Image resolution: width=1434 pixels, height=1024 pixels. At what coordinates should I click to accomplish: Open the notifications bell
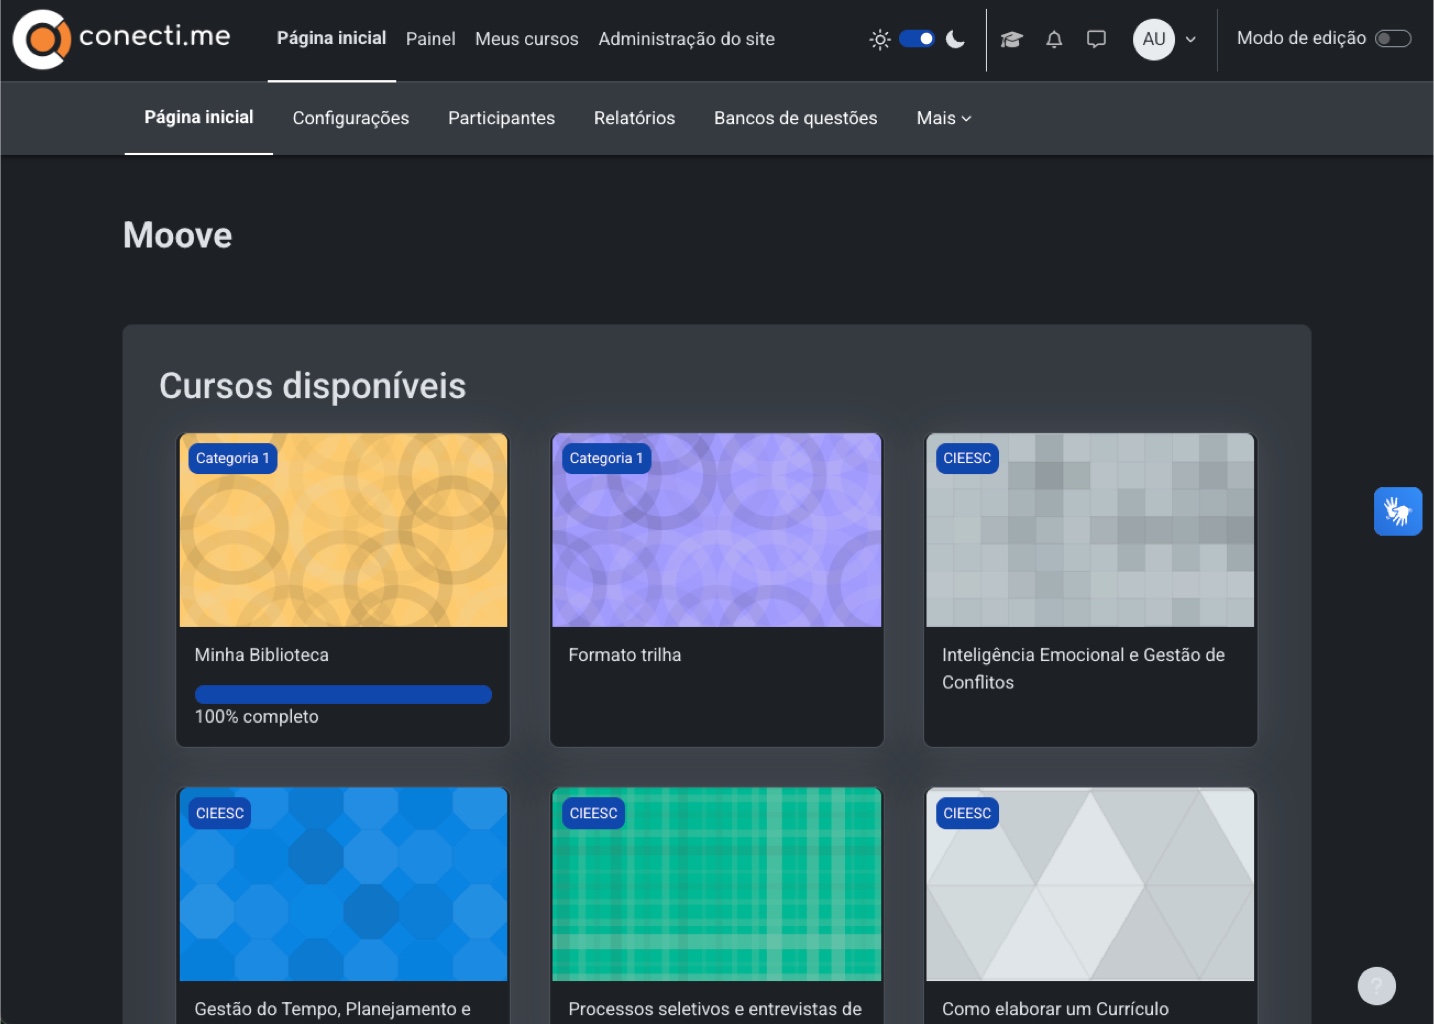pyautogui.click(x=1054, y=39)
